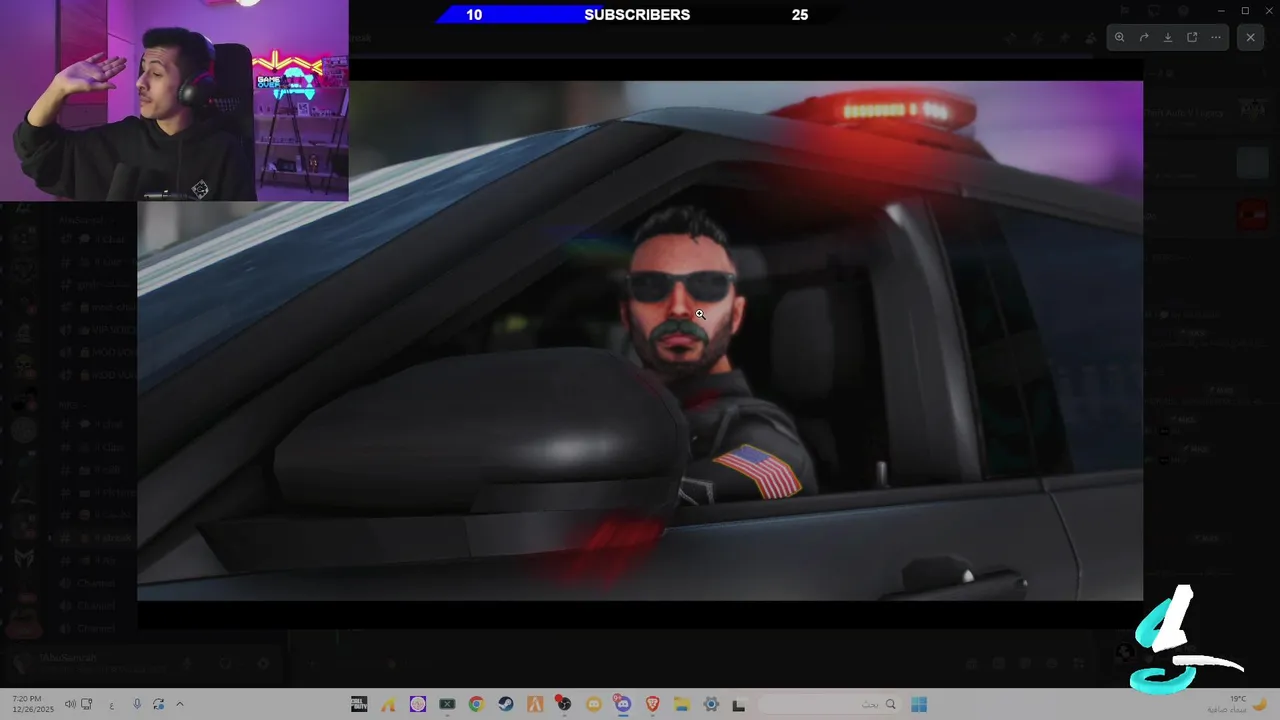This screenshot has width=1280, height=720.
Task: Open the Xbox Game Bar taskbar icon
Action: tap(447, 704)
